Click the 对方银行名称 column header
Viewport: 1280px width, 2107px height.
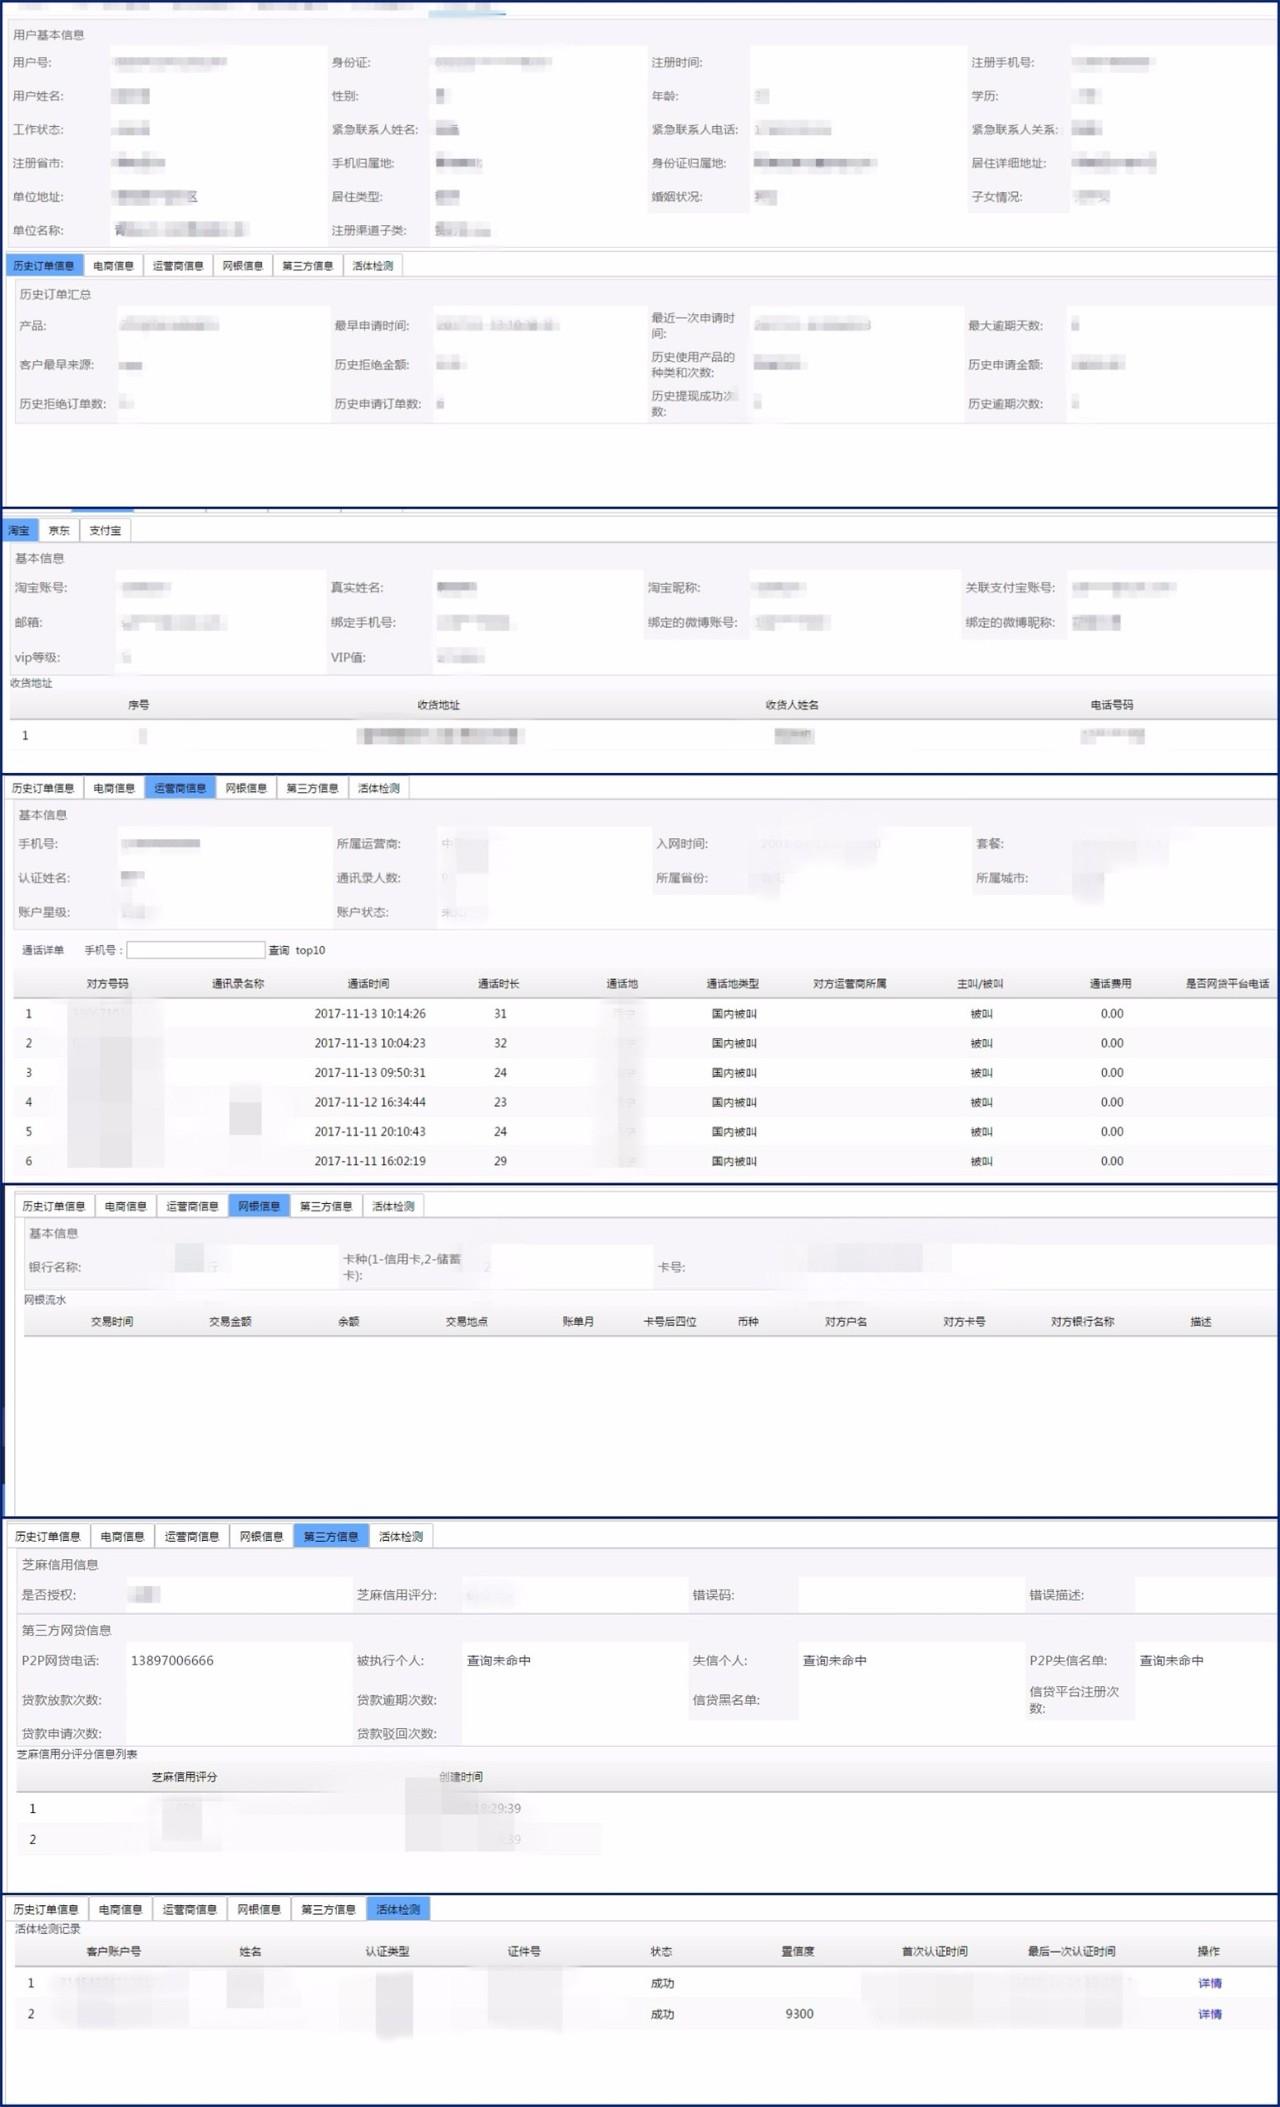click(x=1082, y=1322)
